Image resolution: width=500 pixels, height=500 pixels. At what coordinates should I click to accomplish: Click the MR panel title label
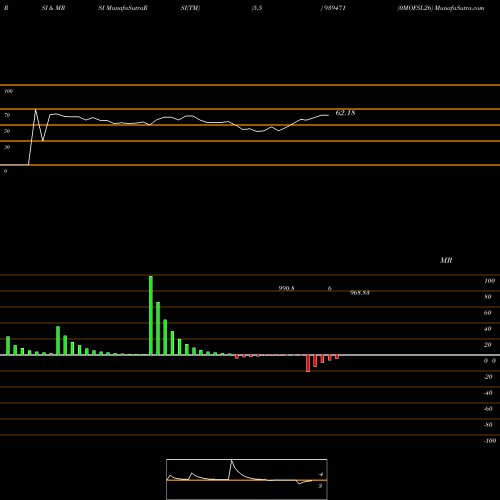446,260
